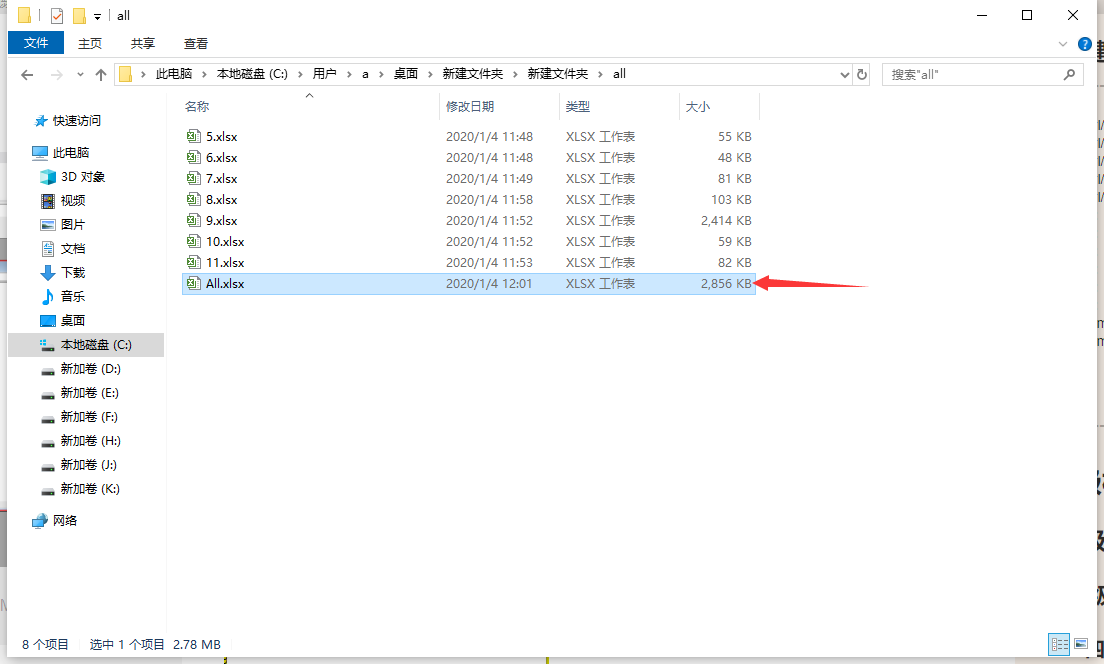1104x664 pixels.
Task: Open 新加卷 (E:) drive in sidebar
Action: [x=89, y=392]
